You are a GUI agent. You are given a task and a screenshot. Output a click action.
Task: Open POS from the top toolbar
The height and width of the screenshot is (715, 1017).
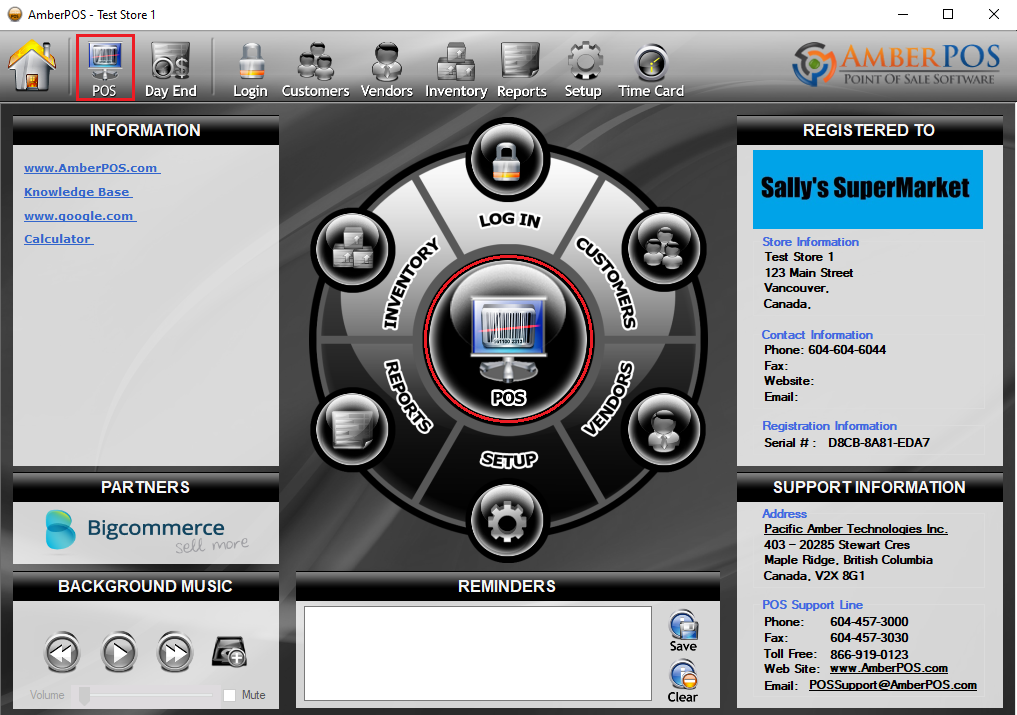(x=105, y=68)
